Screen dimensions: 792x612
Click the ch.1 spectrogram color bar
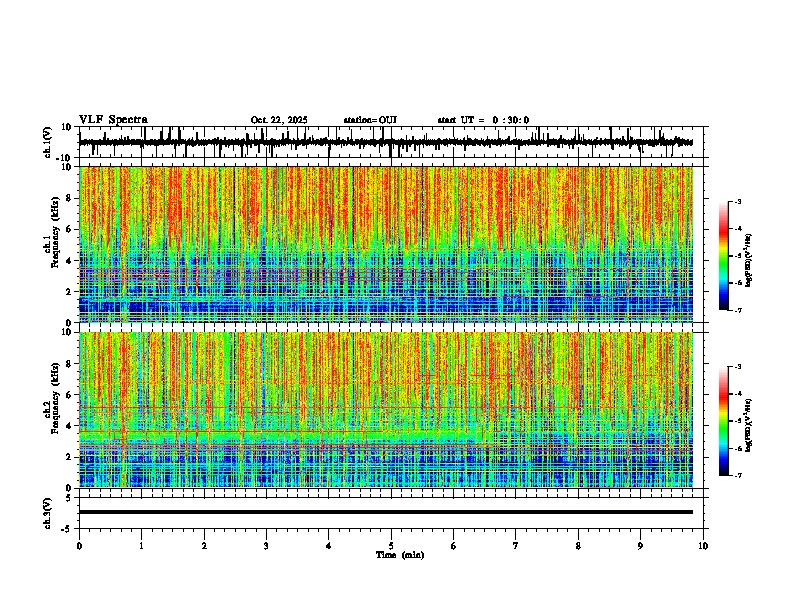coord(724,256)
